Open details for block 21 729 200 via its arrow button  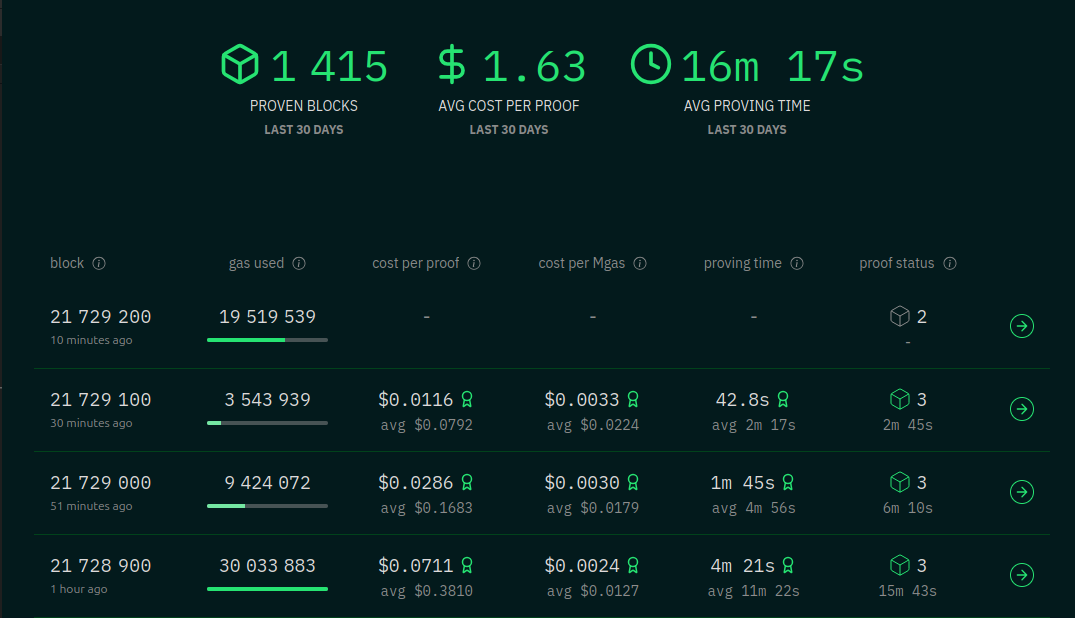(1021, 325)
